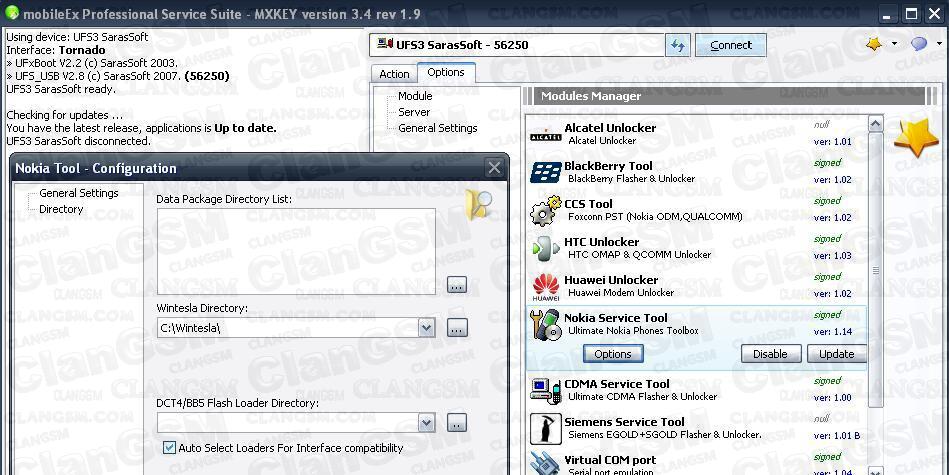
Task: Click the Data Package Directory List box
Action: click(x=296, y=251)
